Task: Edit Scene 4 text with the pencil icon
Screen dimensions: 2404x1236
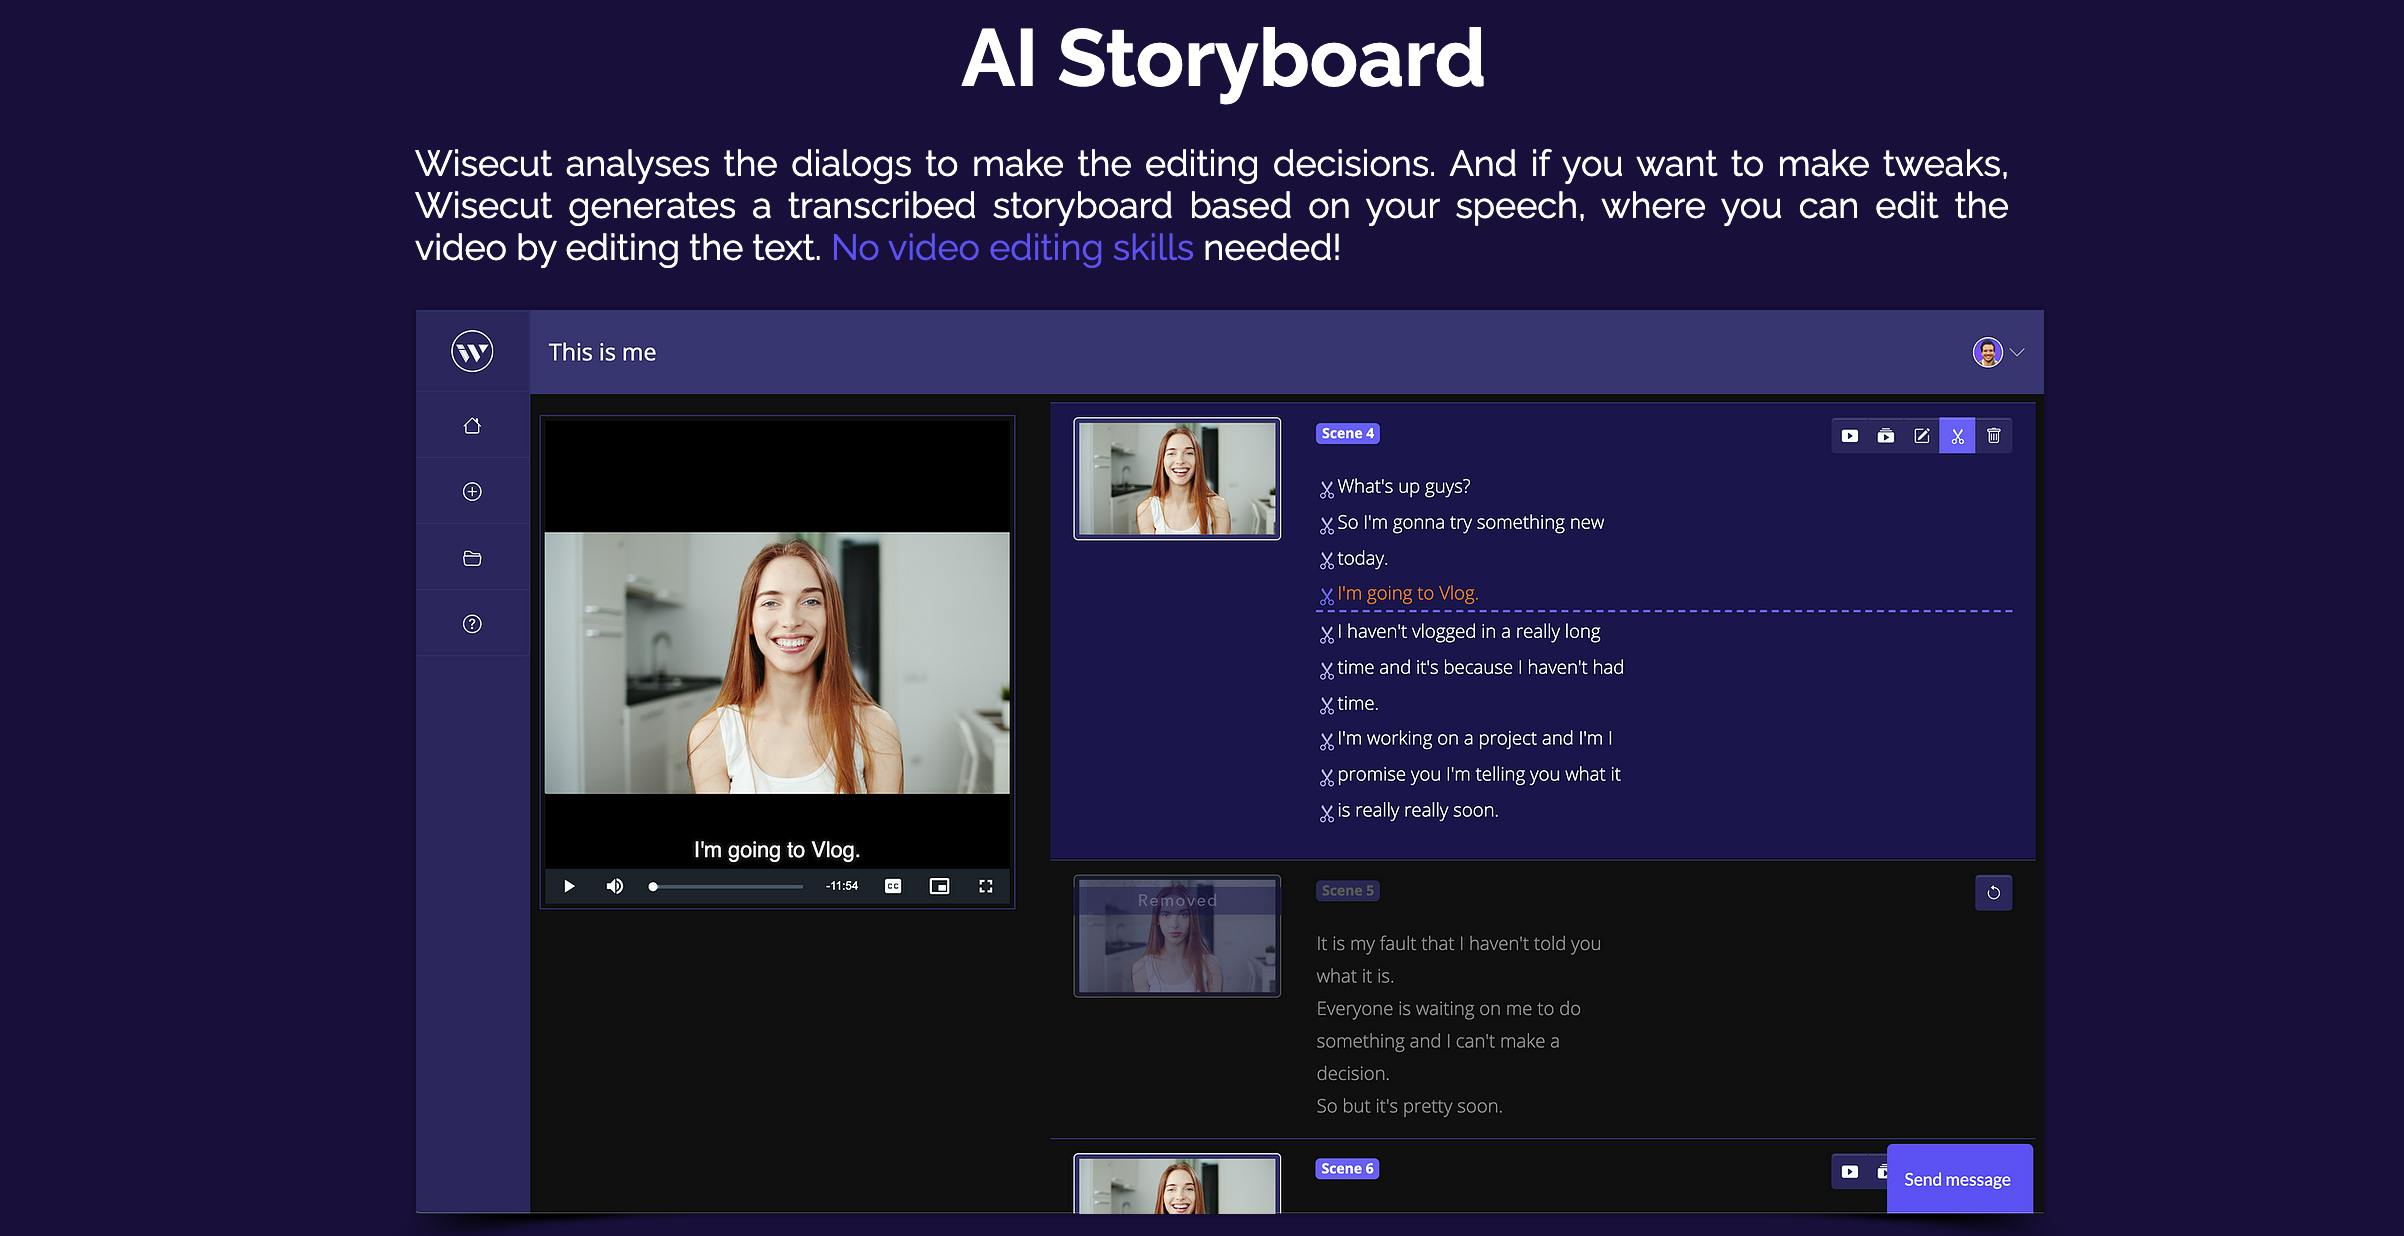Action: pyautogui.click(x=1922, y=436)
